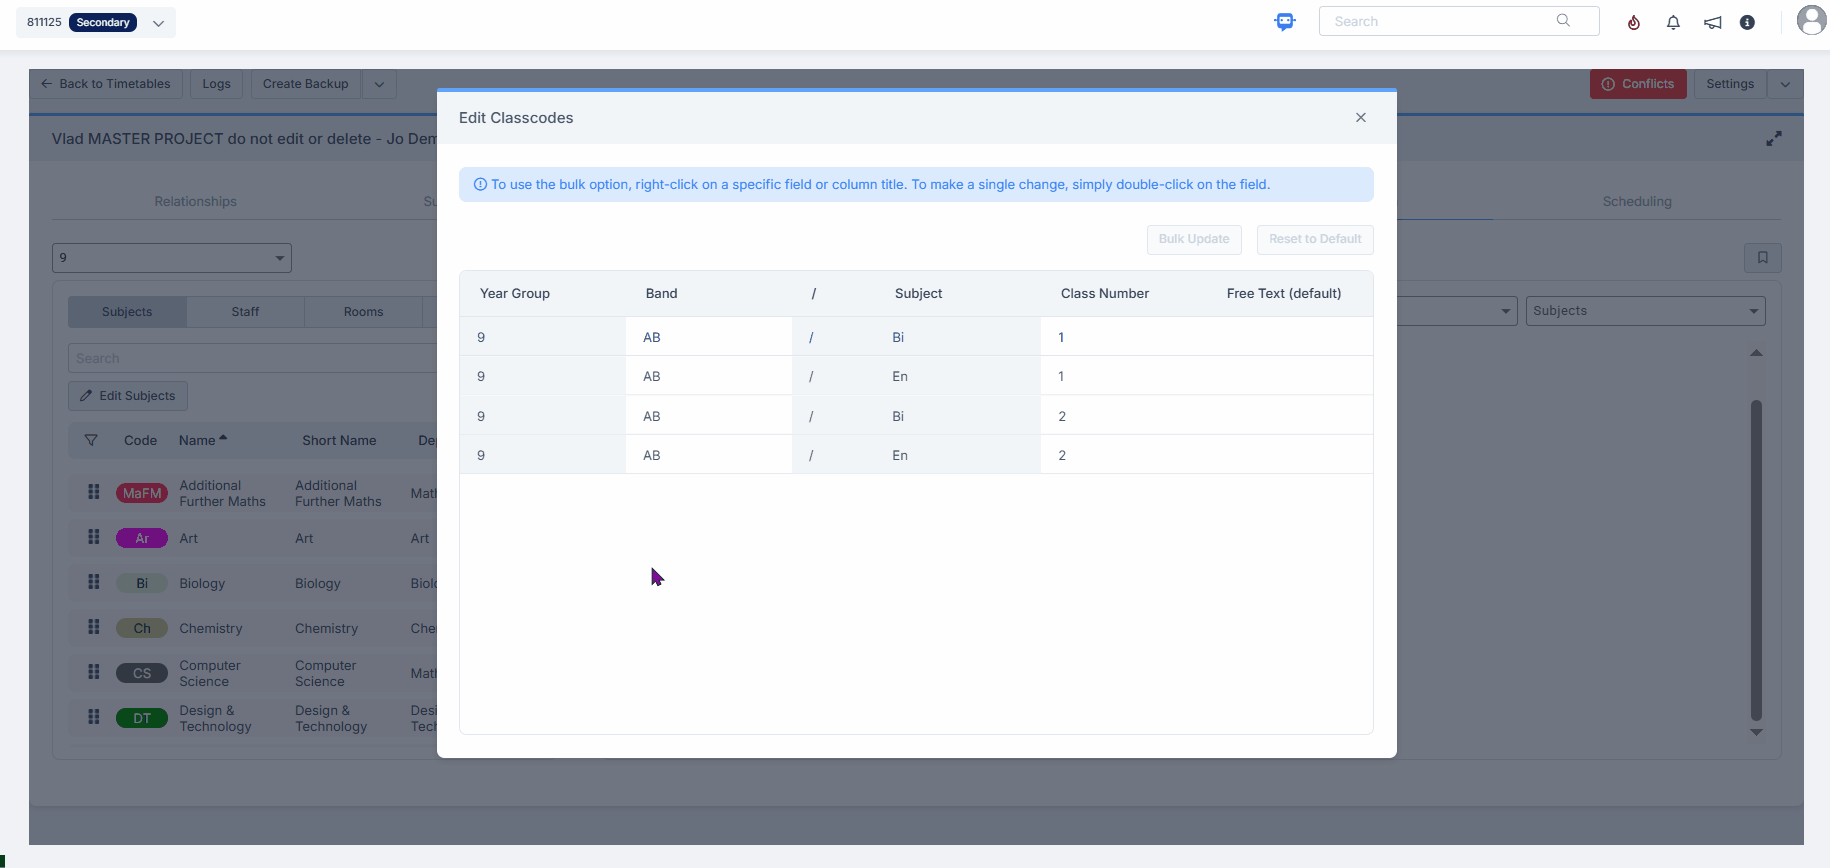Click the flame icon in top bar
The width and height of the screenshot is (1830, 868).
tap(1634, 22)
